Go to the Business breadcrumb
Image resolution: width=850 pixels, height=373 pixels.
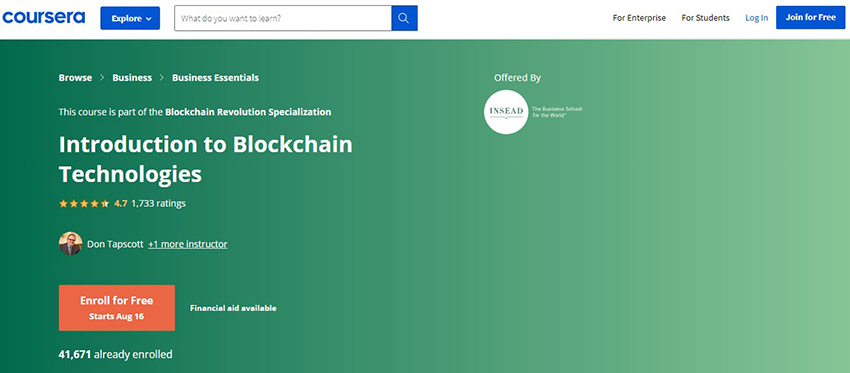pyautogui.click(x=132, y=78)
